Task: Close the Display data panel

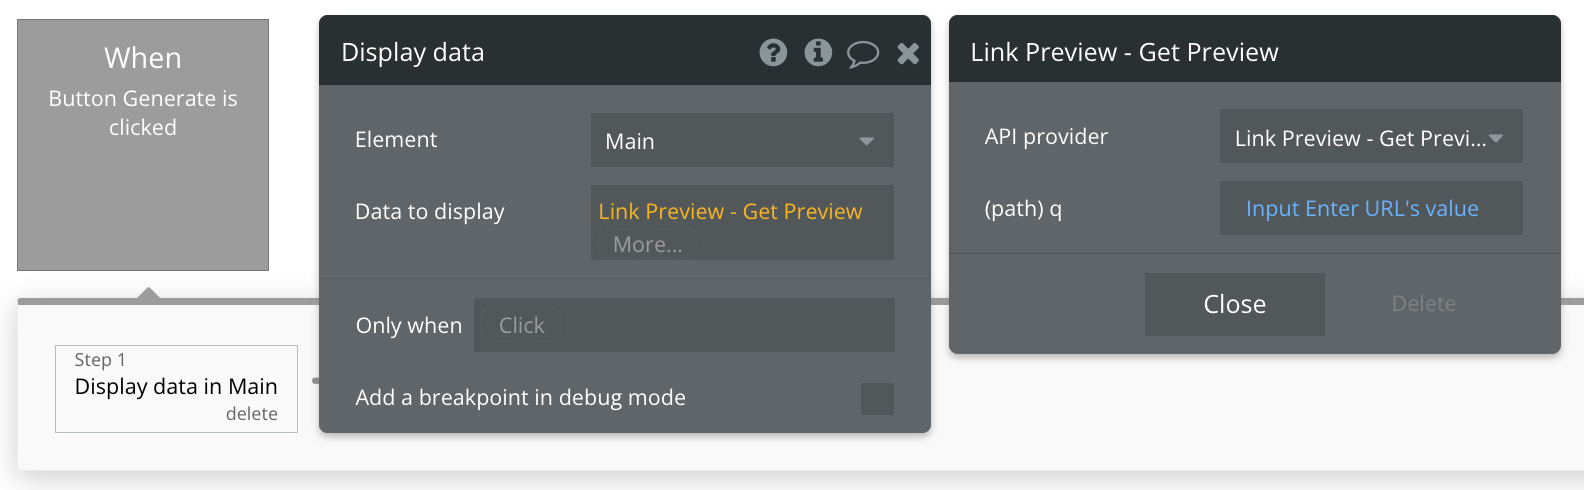Action: (x=908, y=53)
